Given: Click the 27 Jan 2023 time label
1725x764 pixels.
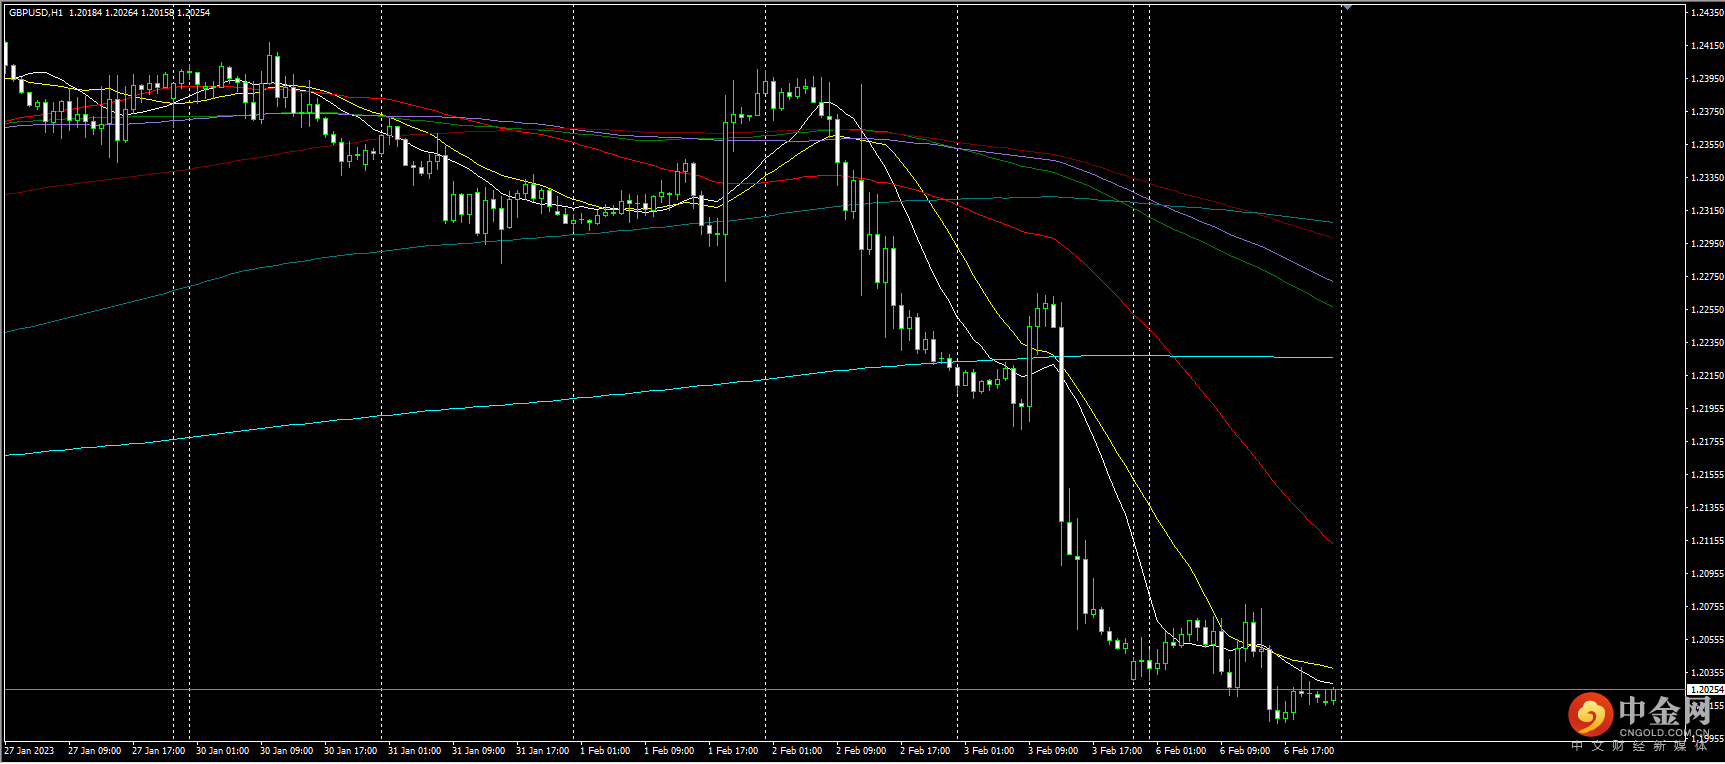Looking at the screenshot, I should (30, 751).
